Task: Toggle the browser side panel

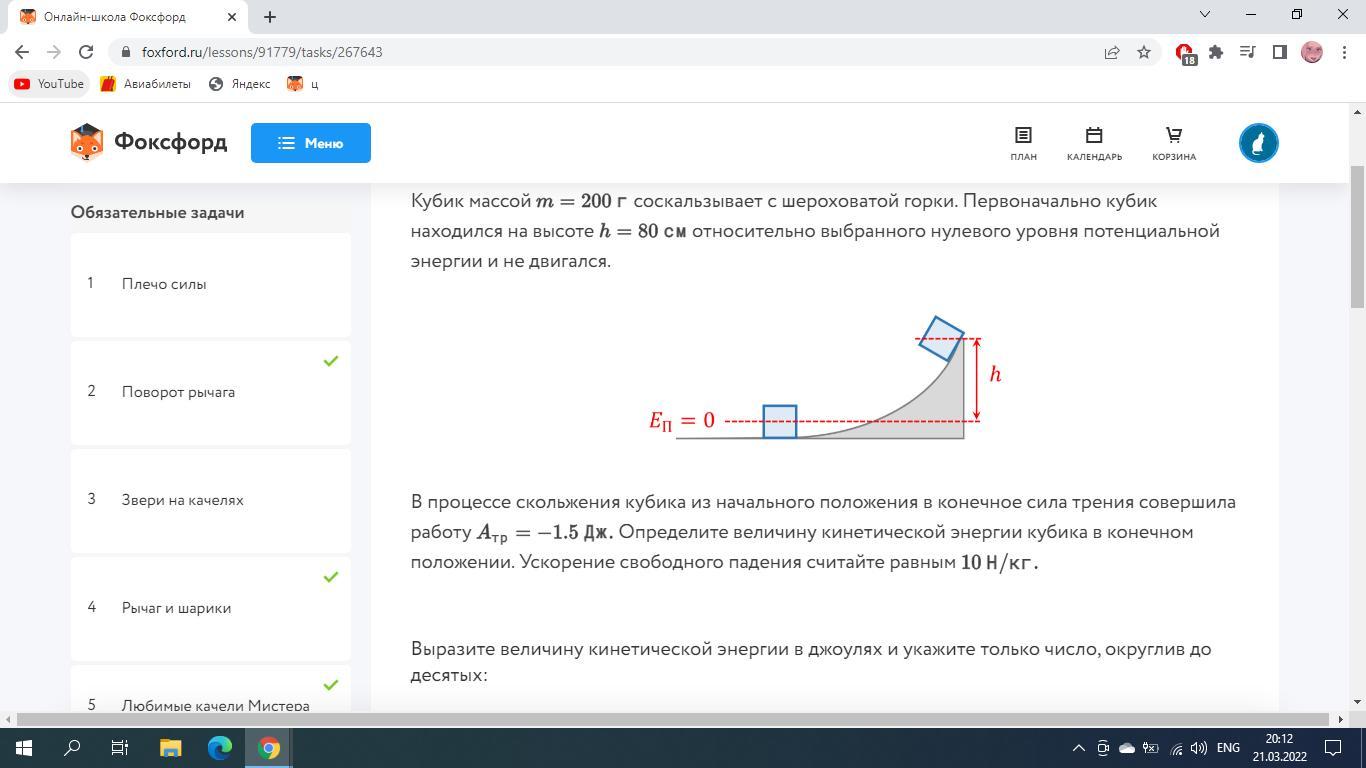Action: coord(1279,52)
